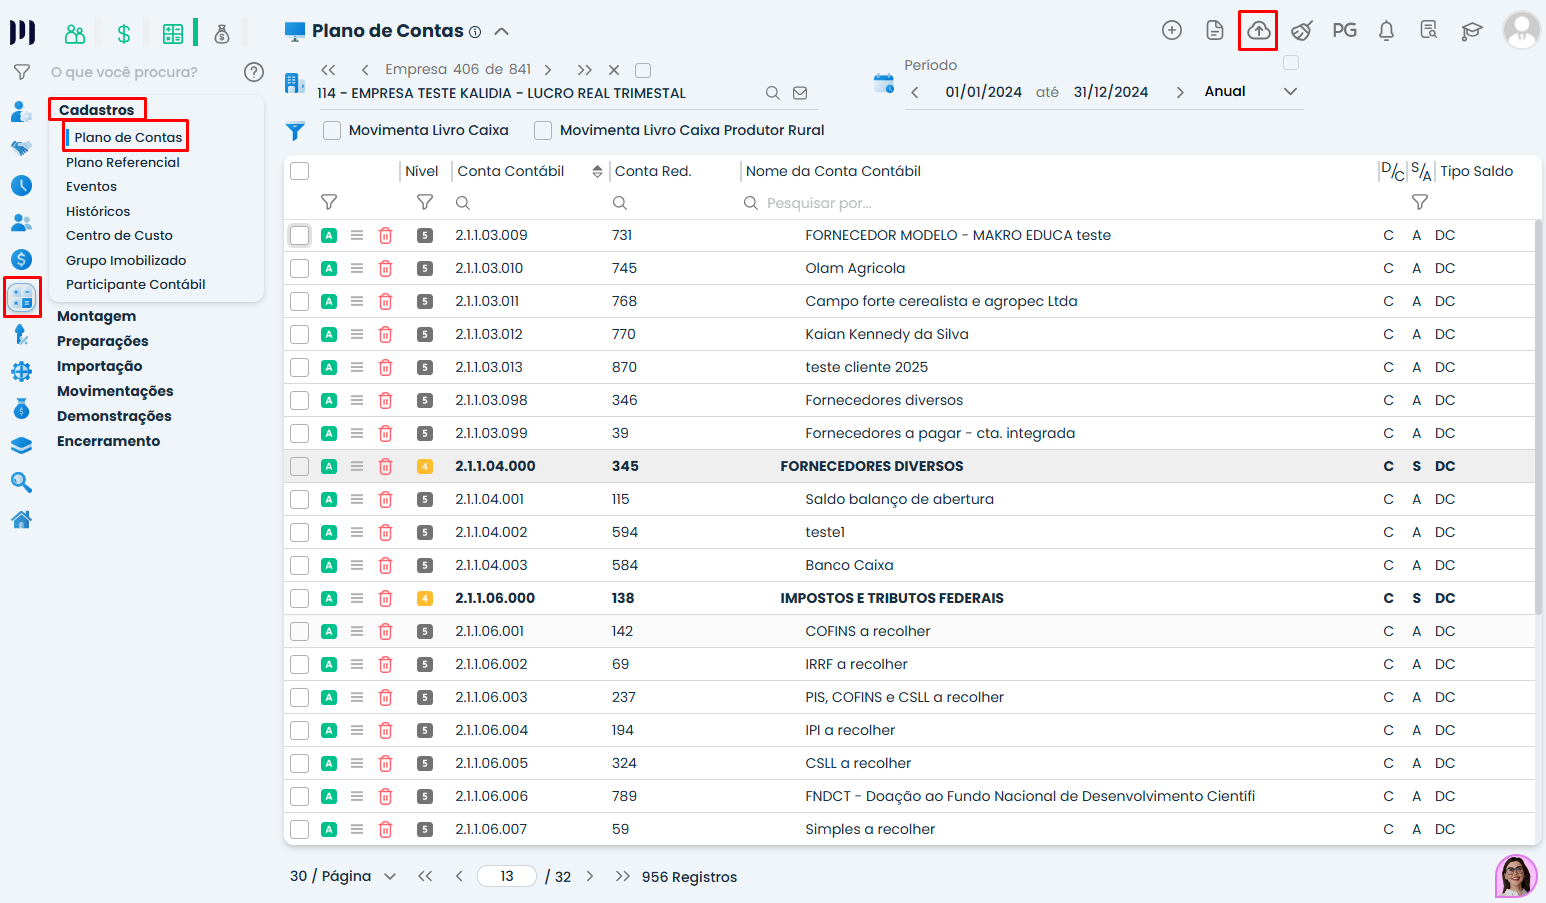Open the Demonstrações section

click(114, 416)
